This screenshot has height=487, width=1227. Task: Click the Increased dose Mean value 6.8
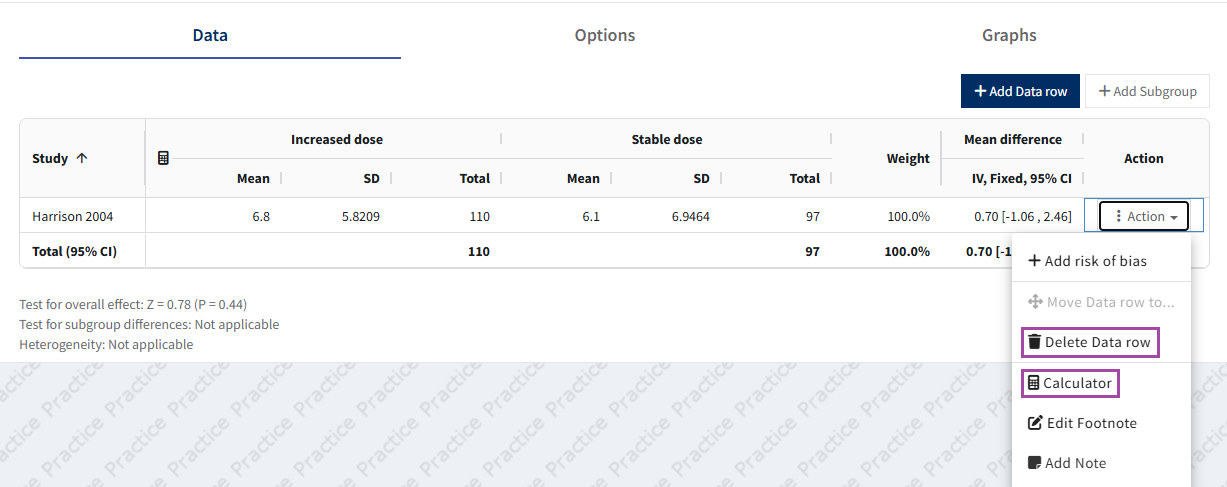click(x=260, y=216)
